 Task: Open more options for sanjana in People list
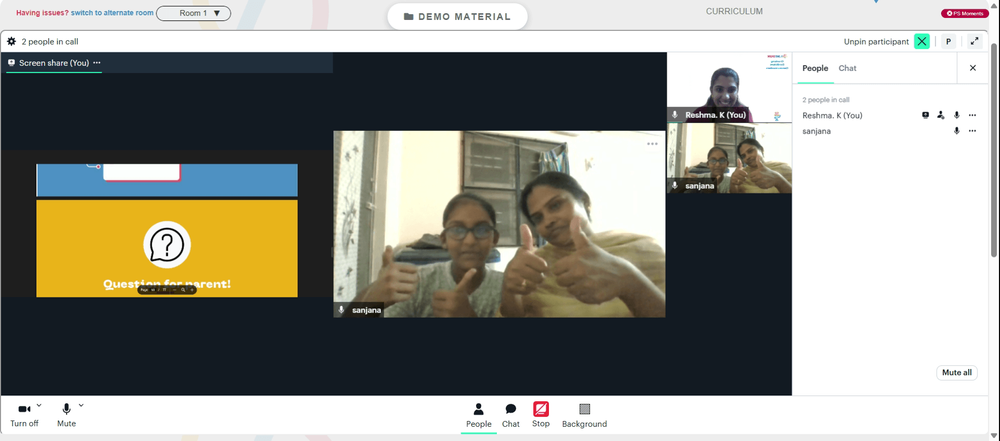tap(972, 131)
